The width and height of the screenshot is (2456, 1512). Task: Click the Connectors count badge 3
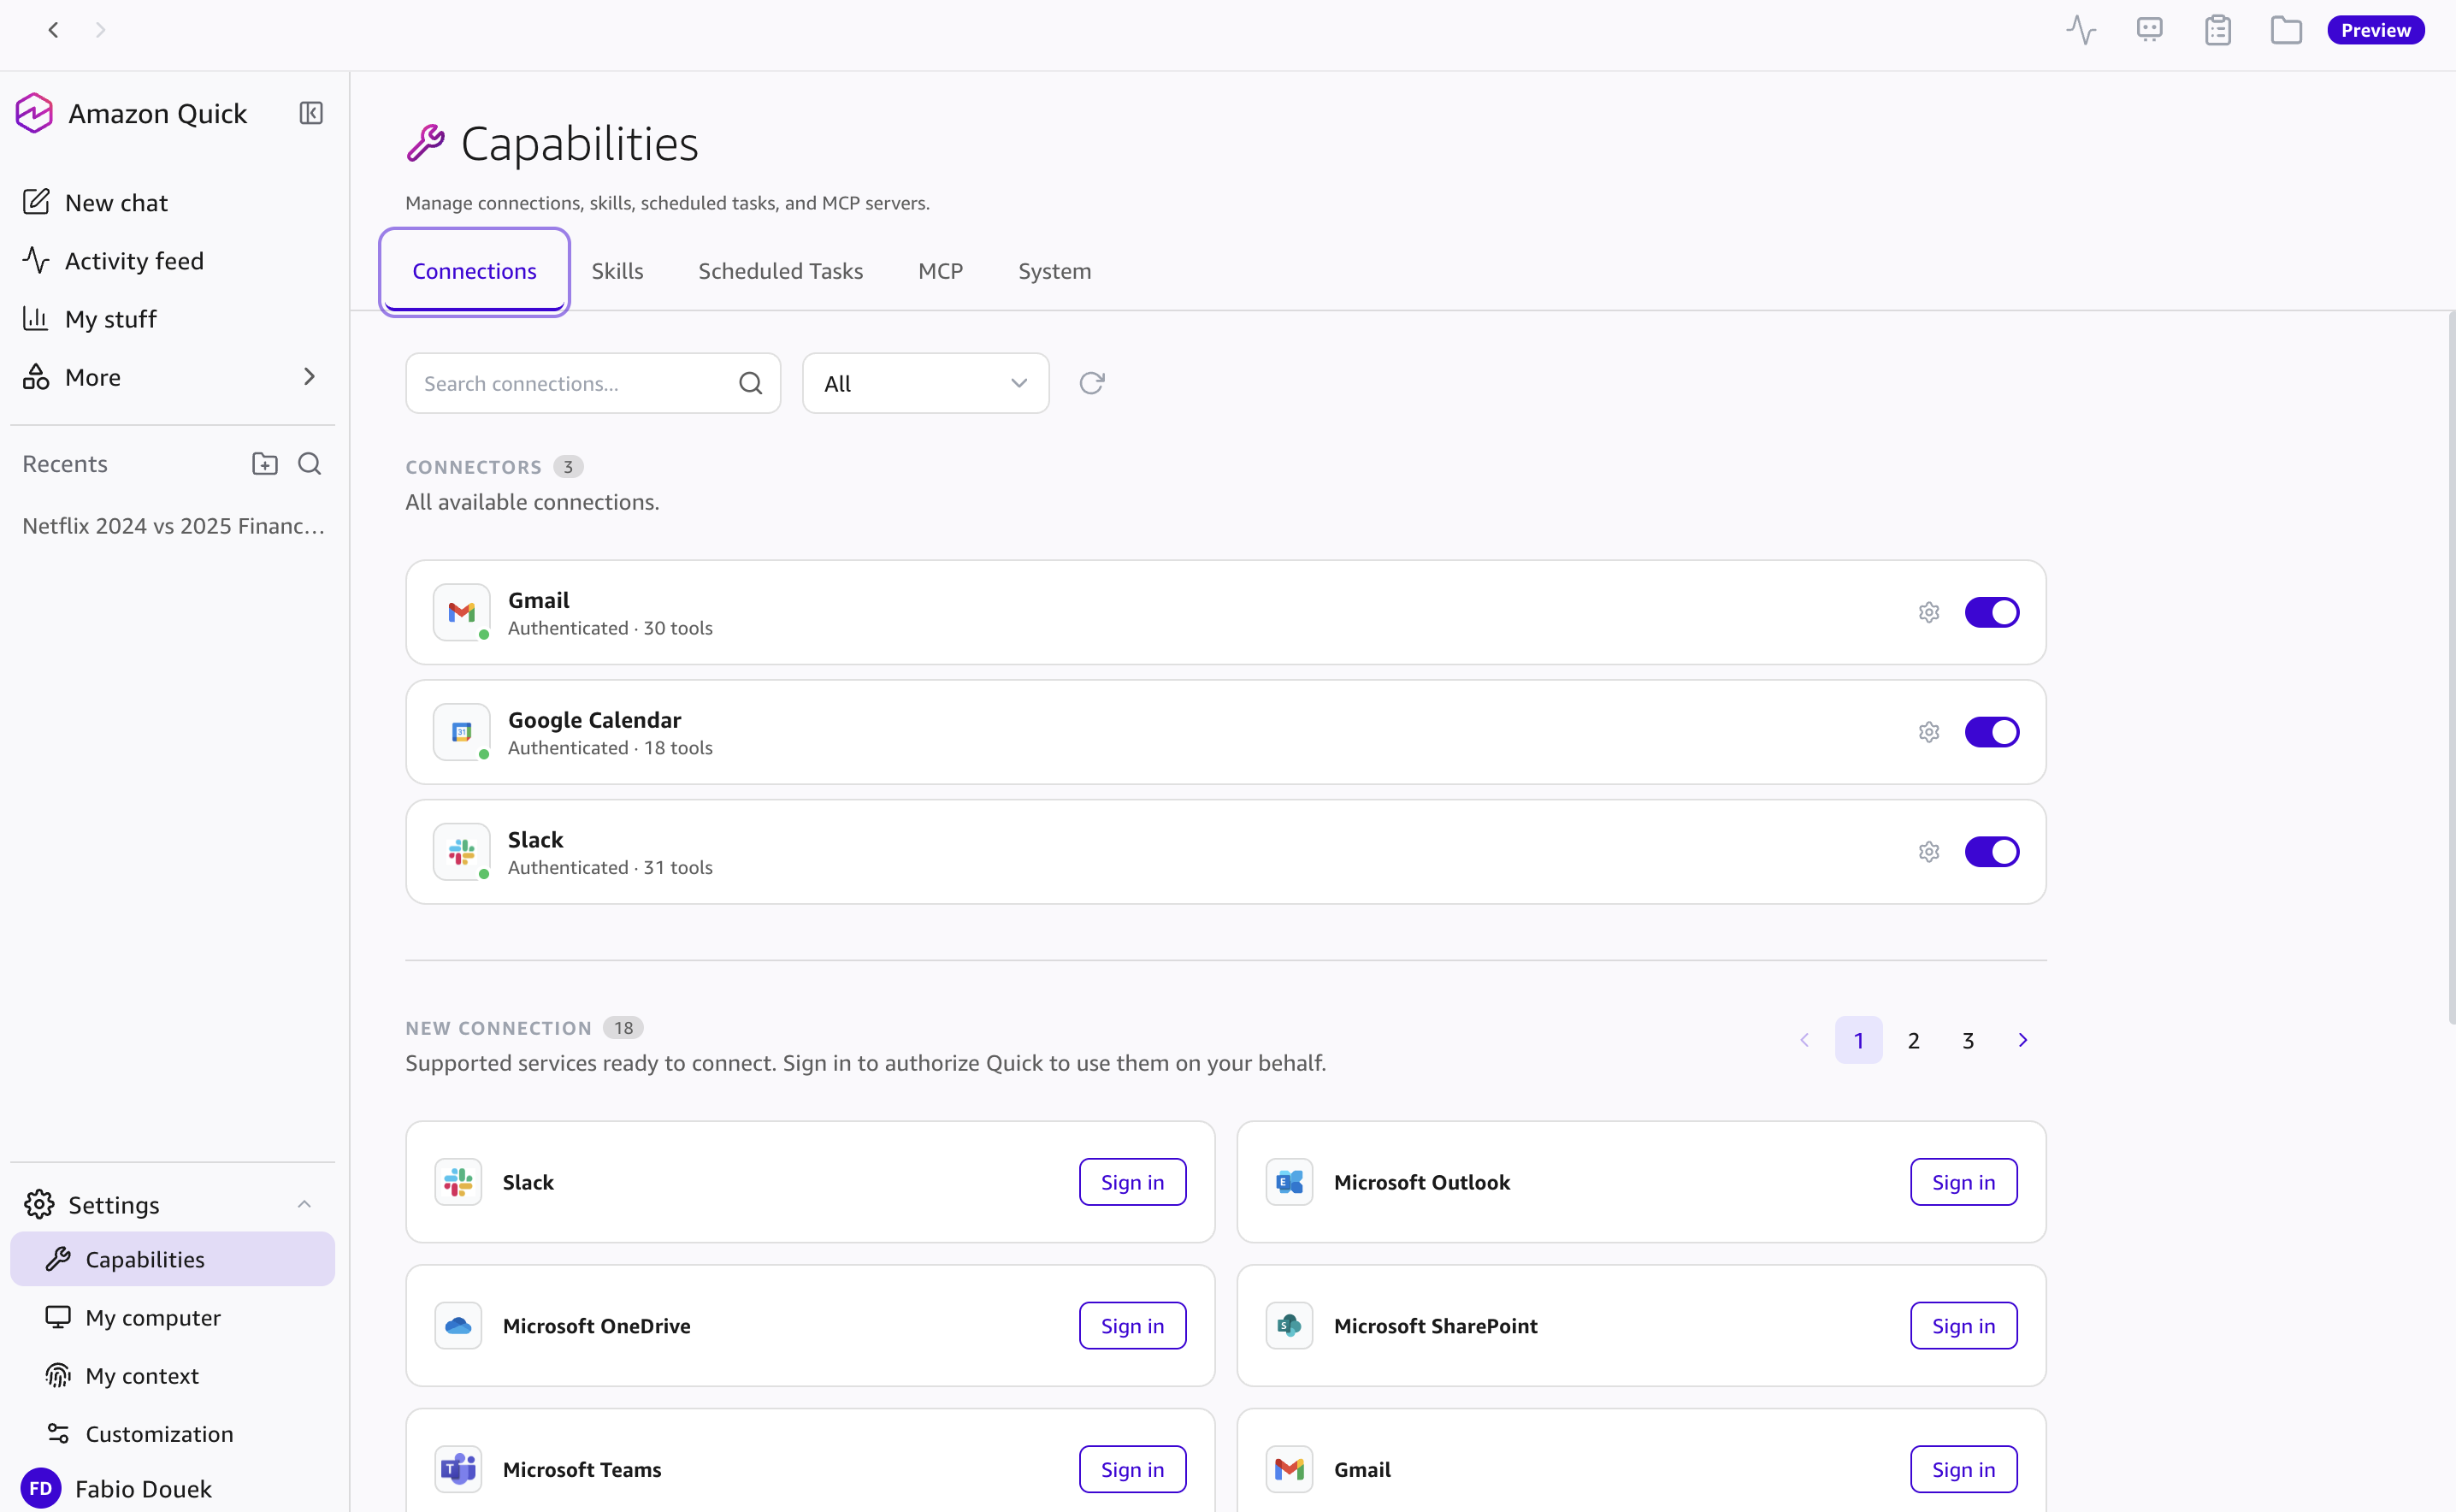tap(568, 467)
